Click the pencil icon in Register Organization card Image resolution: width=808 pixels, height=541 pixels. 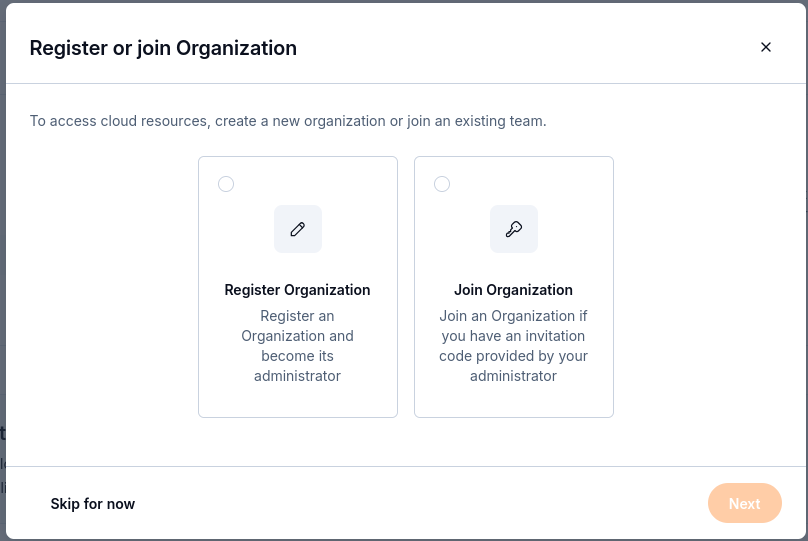[298, 229]
